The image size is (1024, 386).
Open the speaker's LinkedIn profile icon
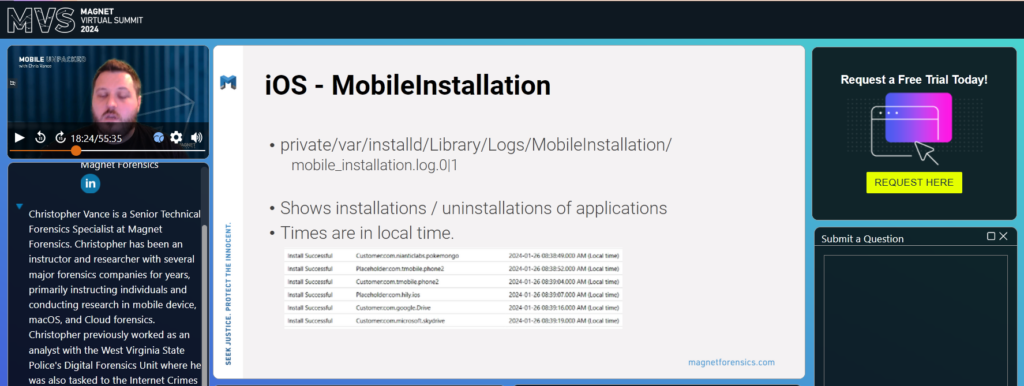pyautogui.click(x=90, y=184)
